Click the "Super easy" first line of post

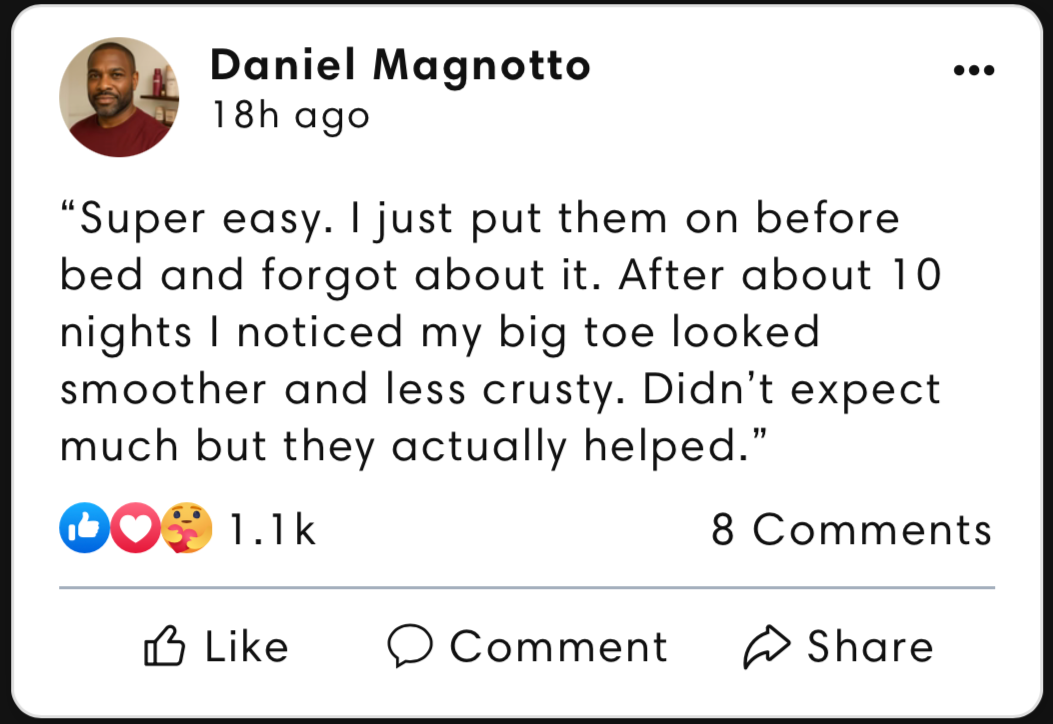point(480,219)
